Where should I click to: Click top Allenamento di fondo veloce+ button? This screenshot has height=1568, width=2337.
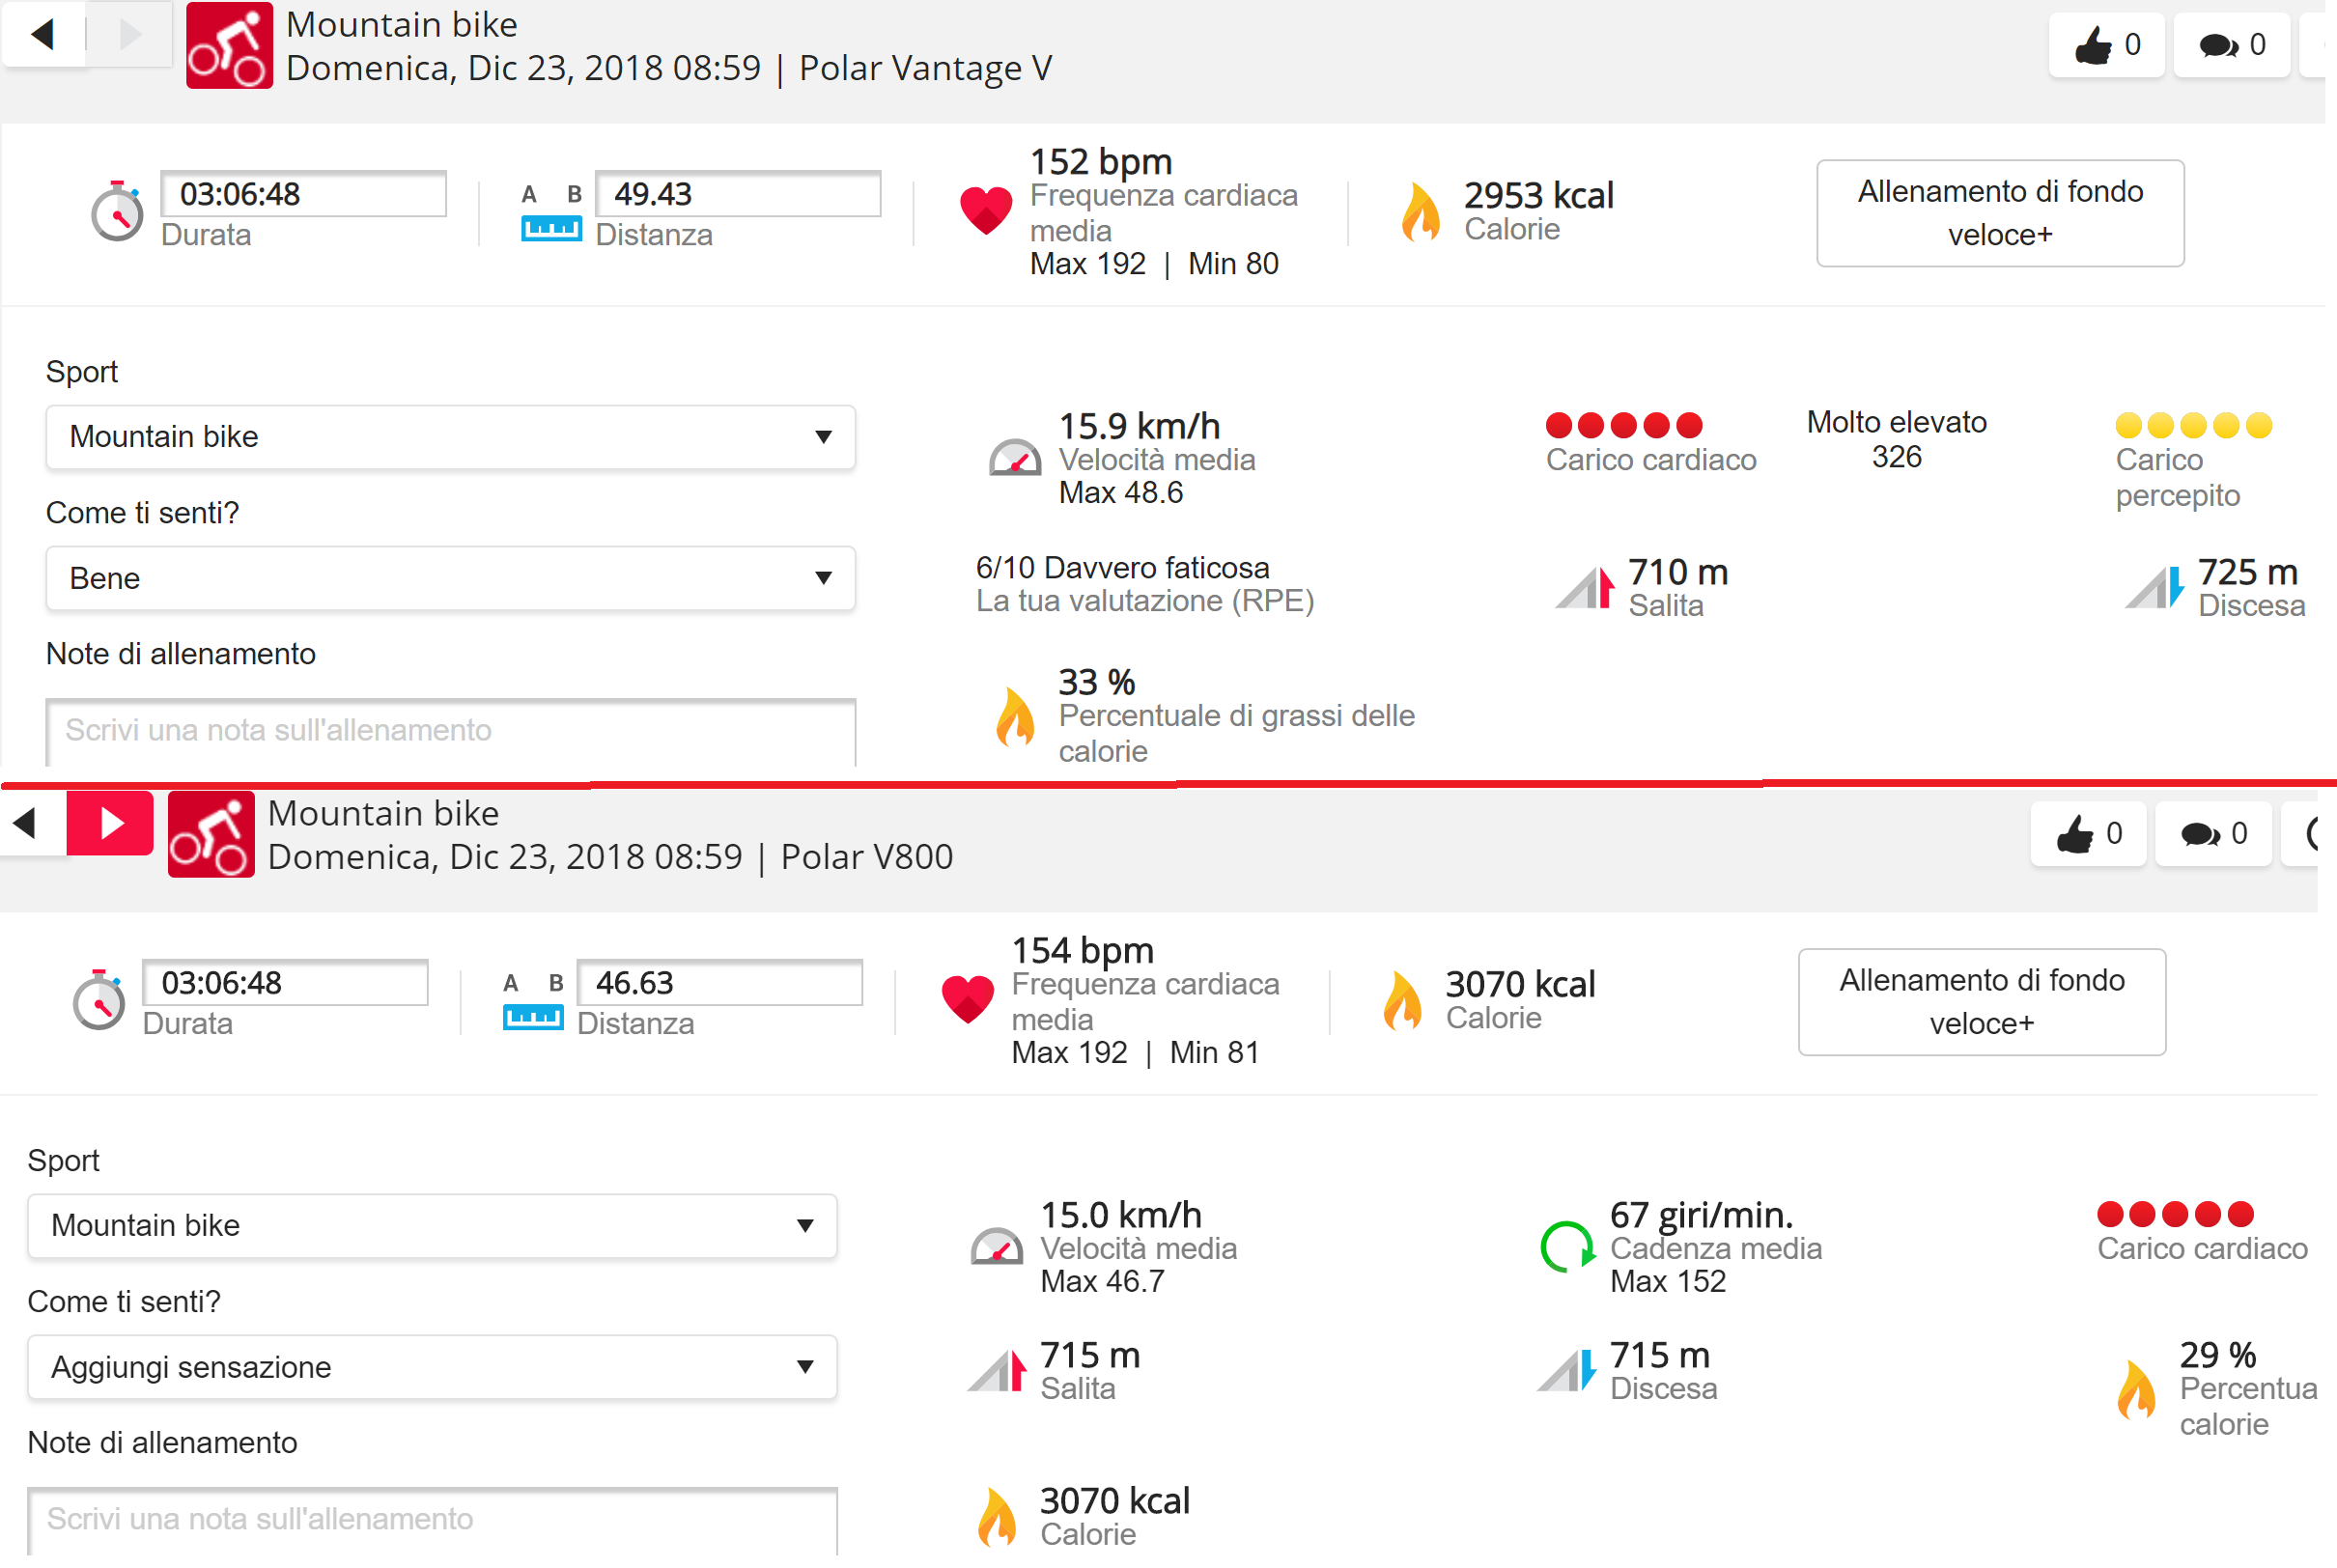point(1999,213)
